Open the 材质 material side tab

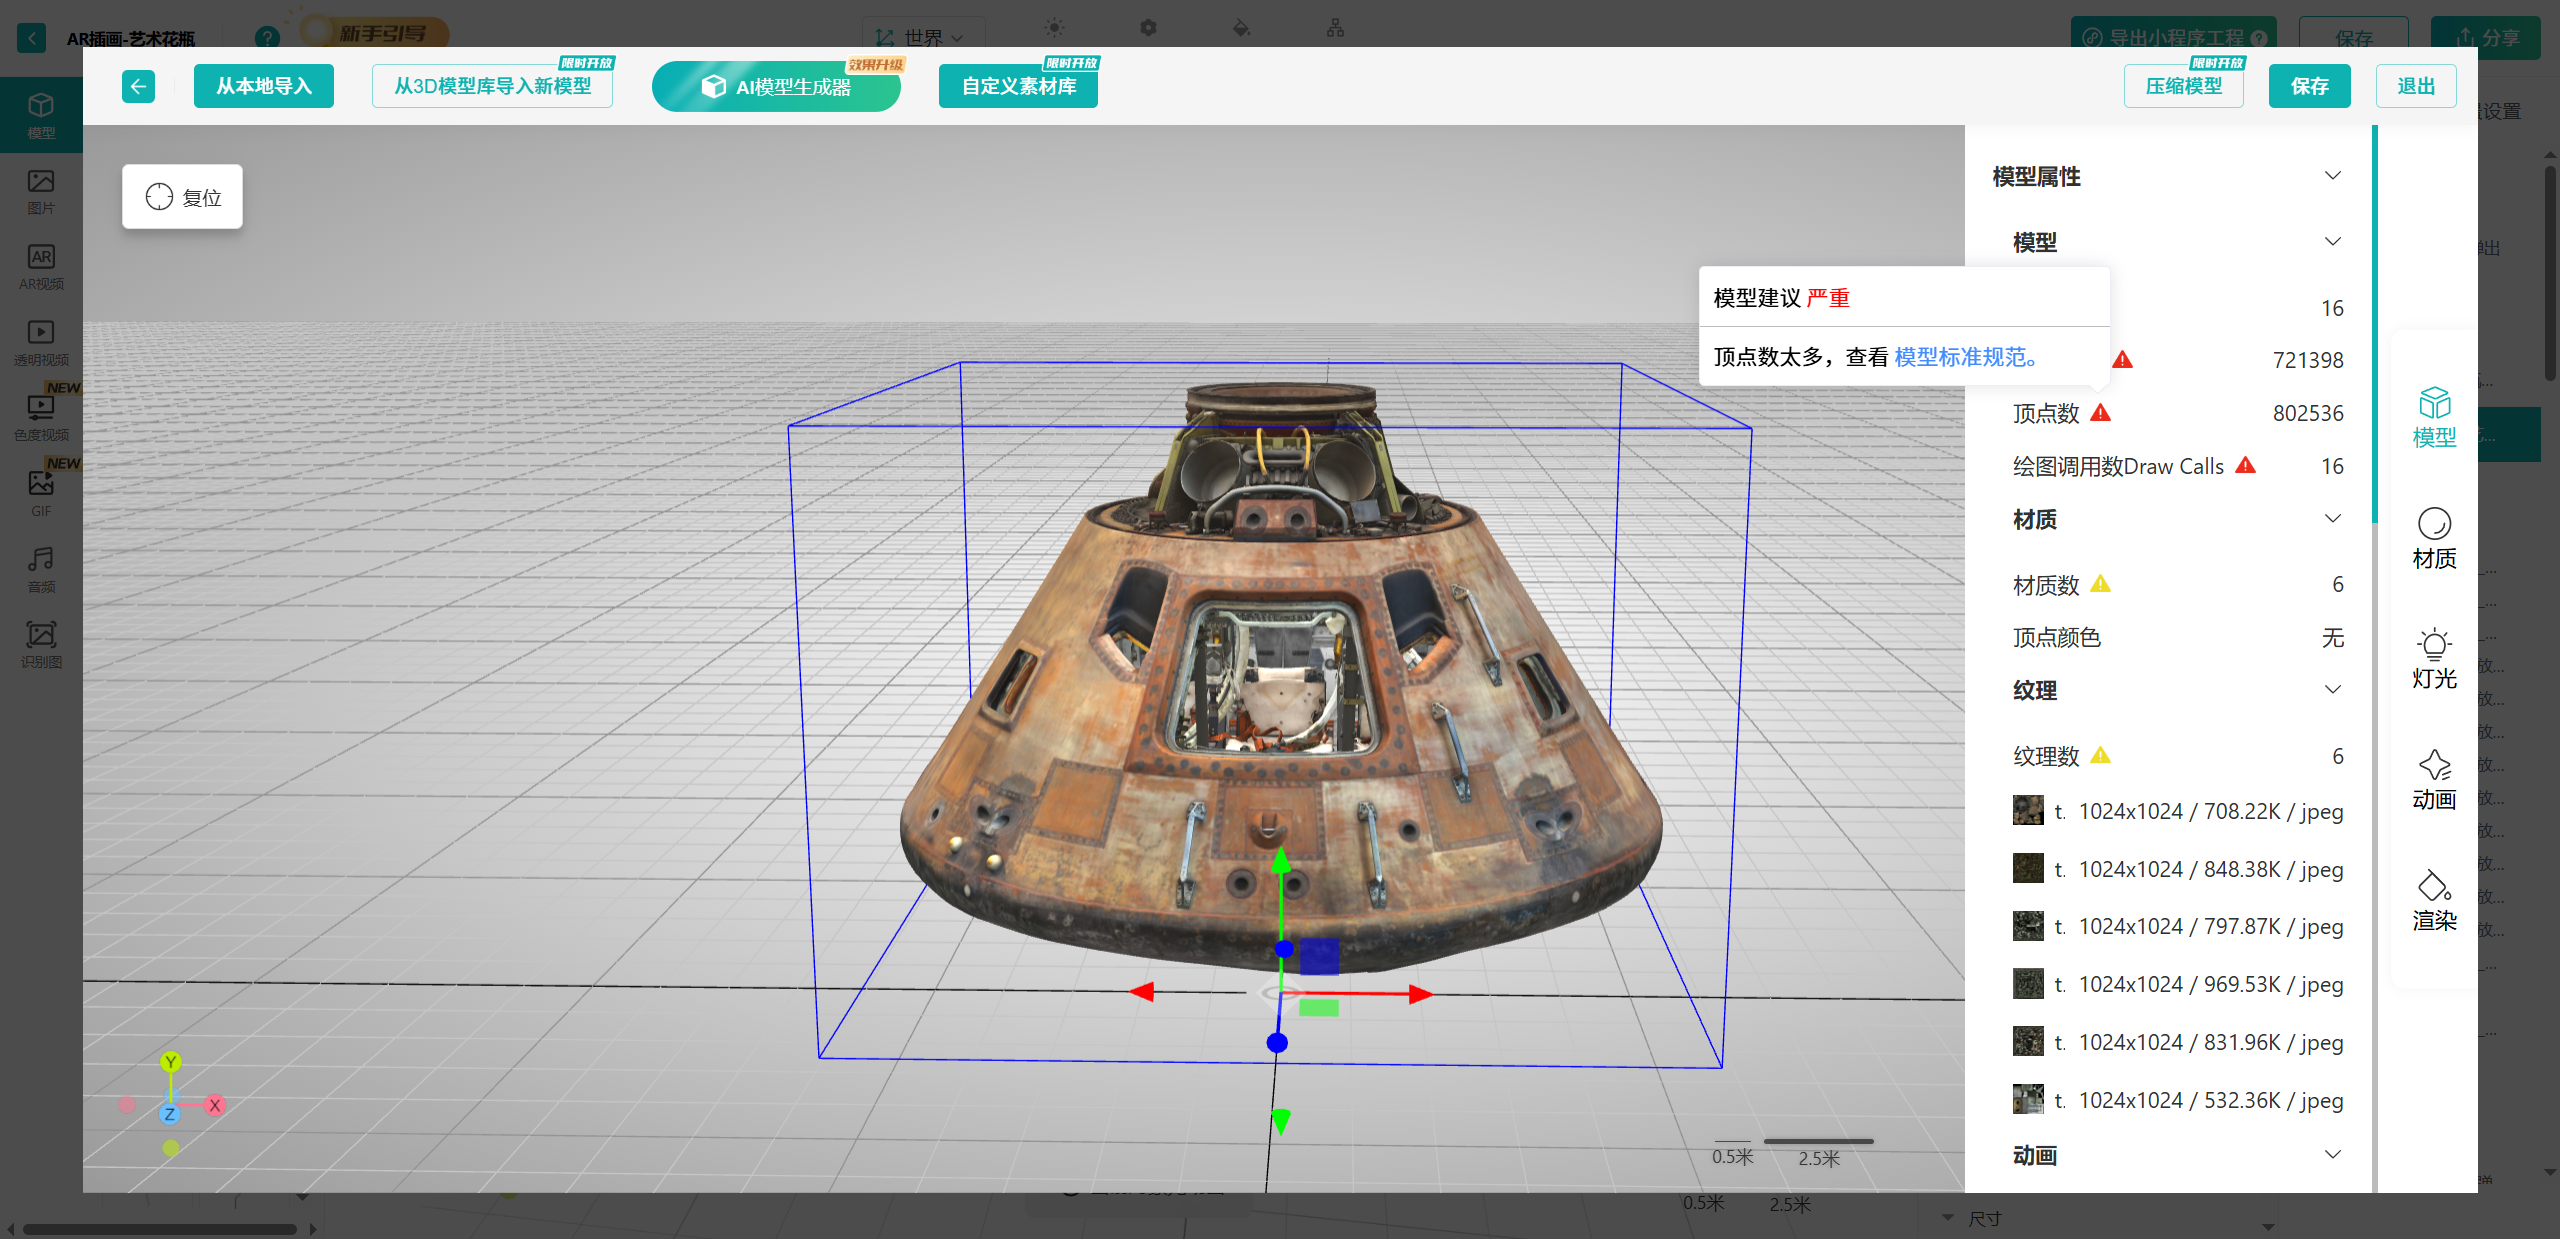tap(2433, 538)
